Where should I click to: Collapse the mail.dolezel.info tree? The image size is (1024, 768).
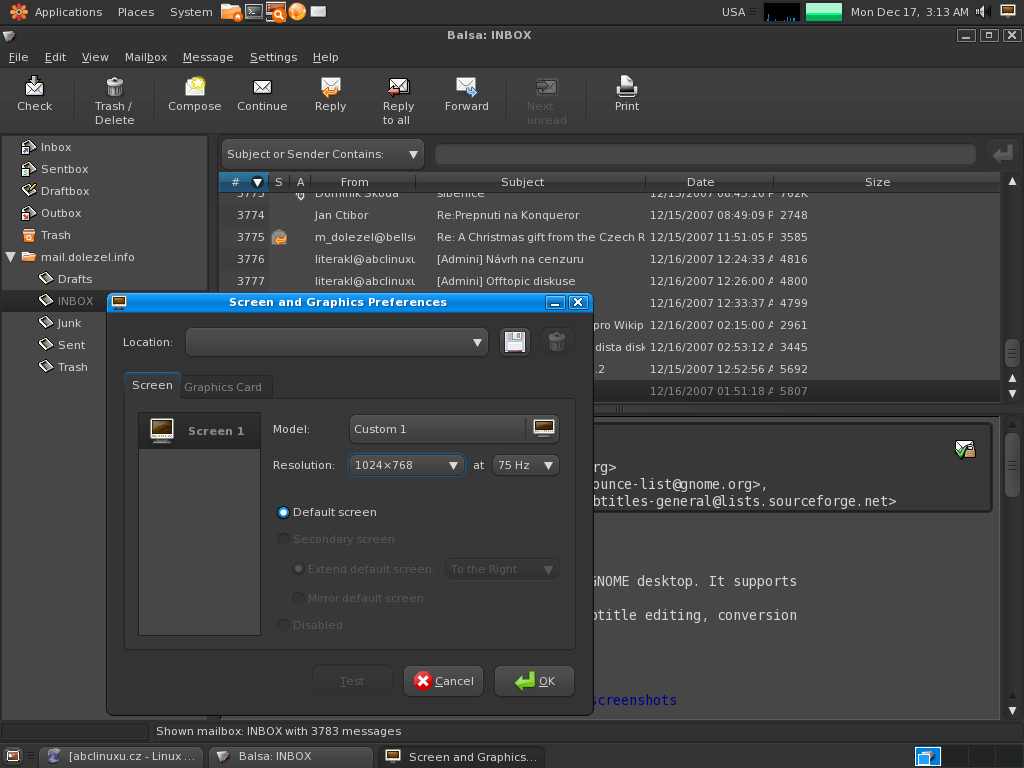coord(10,257)
